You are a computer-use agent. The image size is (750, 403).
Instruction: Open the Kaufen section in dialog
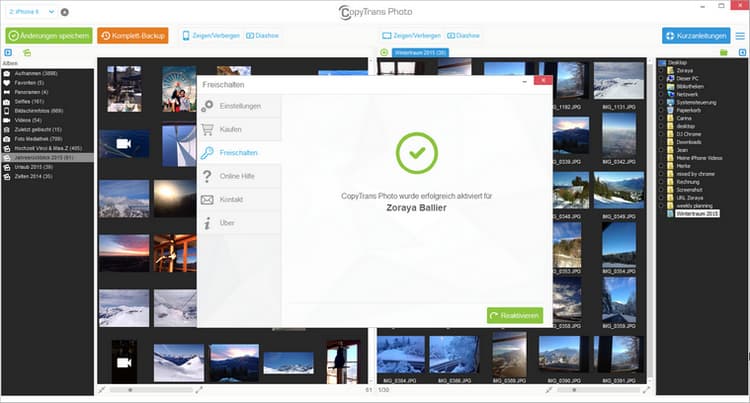point(239,130)
